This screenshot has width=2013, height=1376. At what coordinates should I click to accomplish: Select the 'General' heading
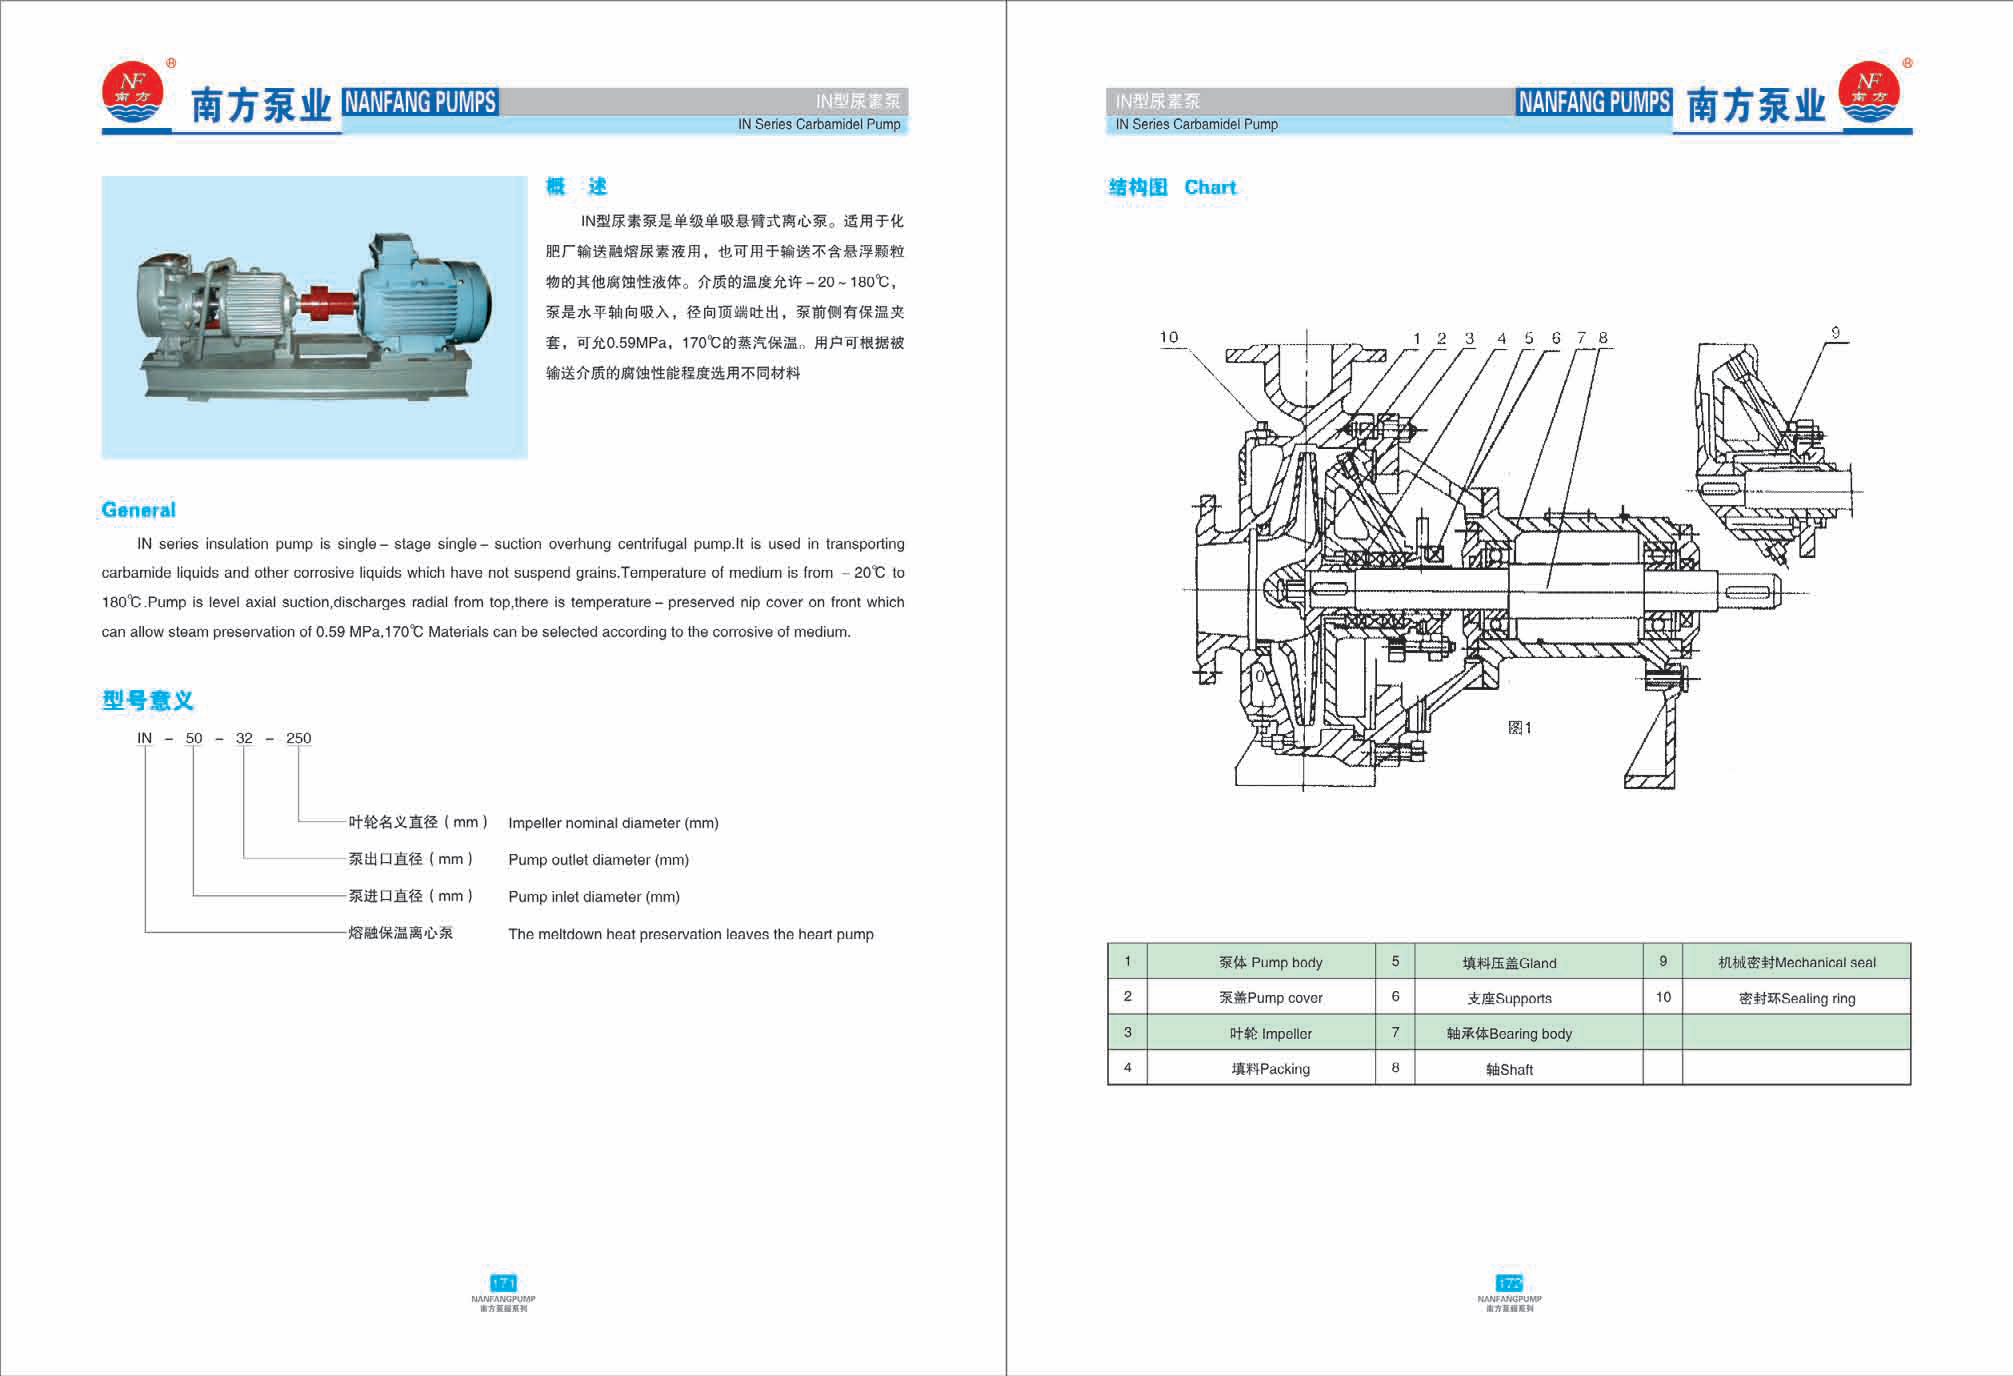[139, 510]
